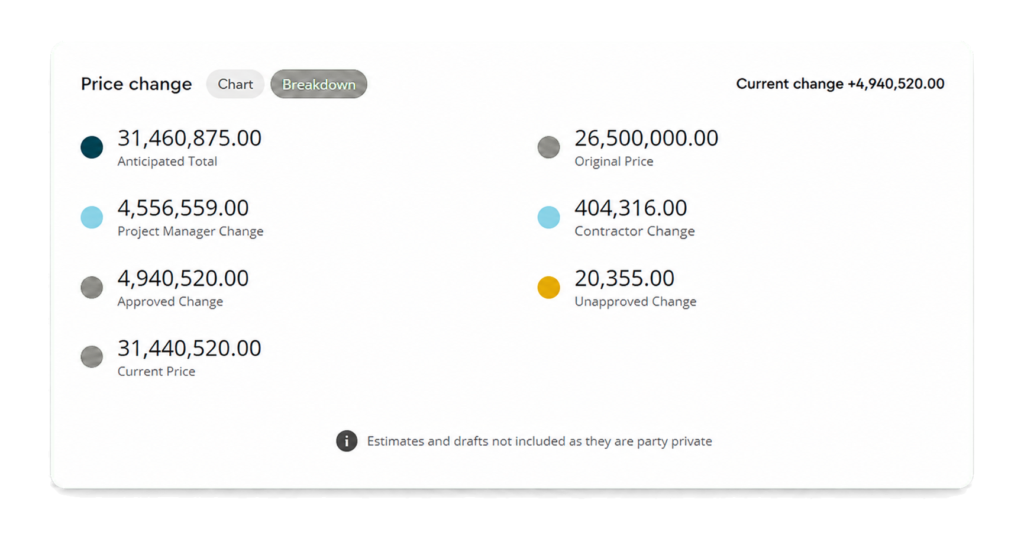
Task: Switch to the Chart tab
Action: tap(235, 84)
